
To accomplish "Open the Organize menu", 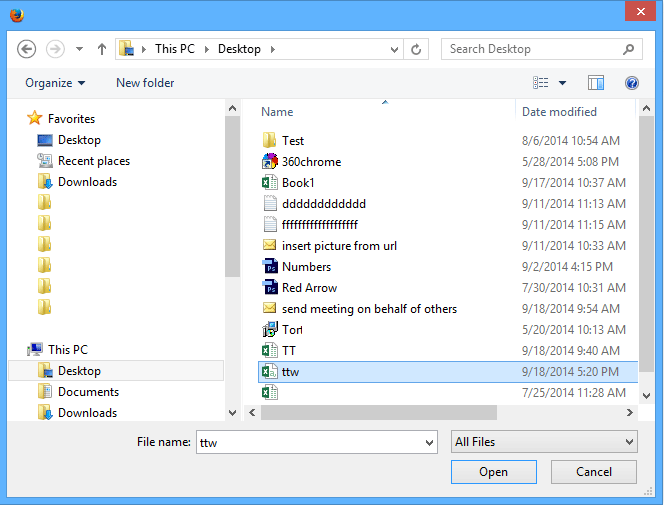I will (x=55, y=83).
